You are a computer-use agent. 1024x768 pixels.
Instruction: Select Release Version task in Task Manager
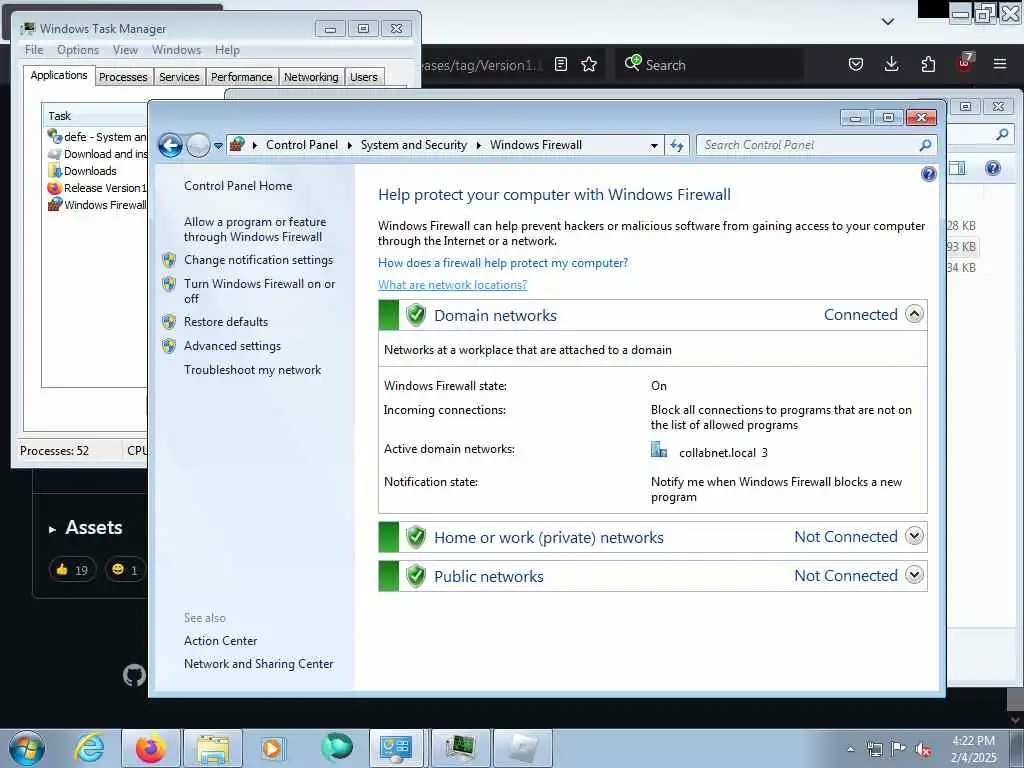[x=97, y=188]
